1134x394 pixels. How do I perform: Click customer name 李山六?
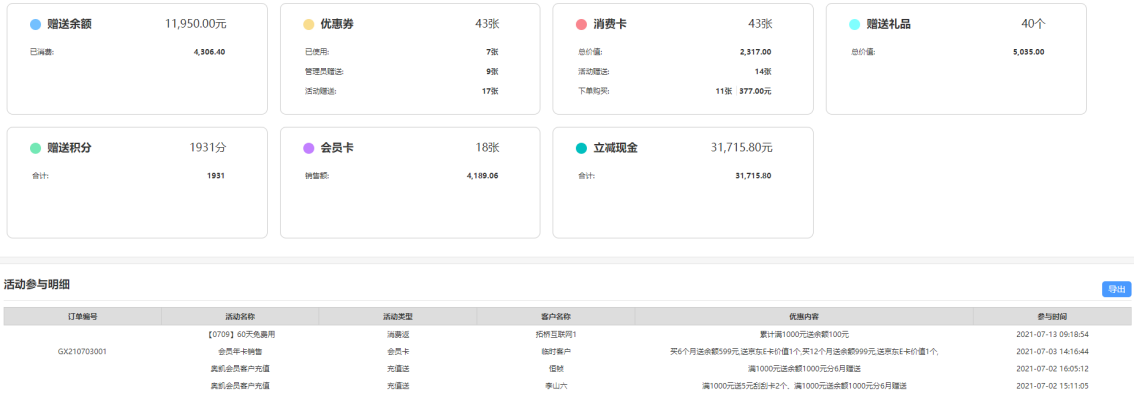coord(556,386)
